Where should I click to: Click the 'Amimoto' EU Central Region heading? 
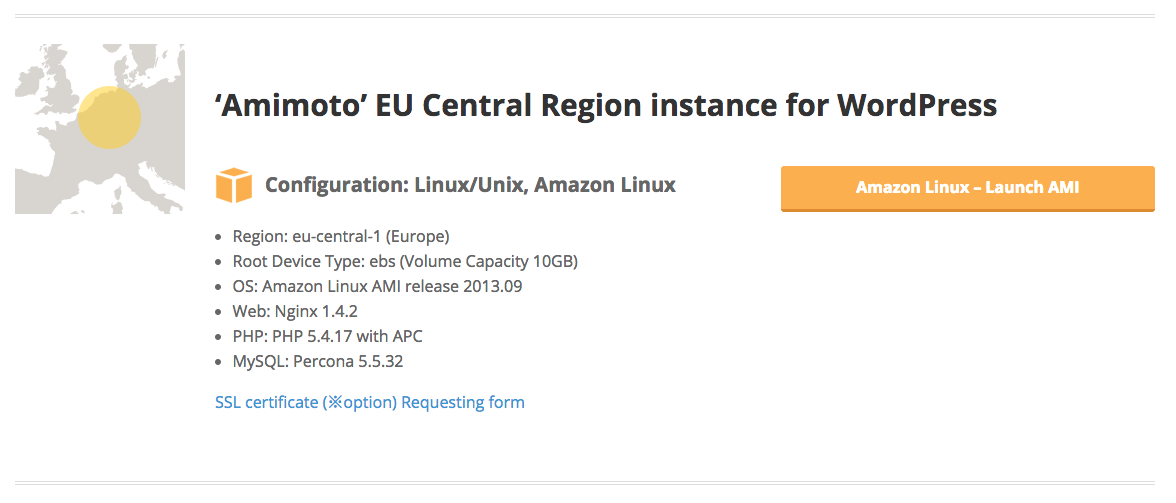[x=606, y=105]
